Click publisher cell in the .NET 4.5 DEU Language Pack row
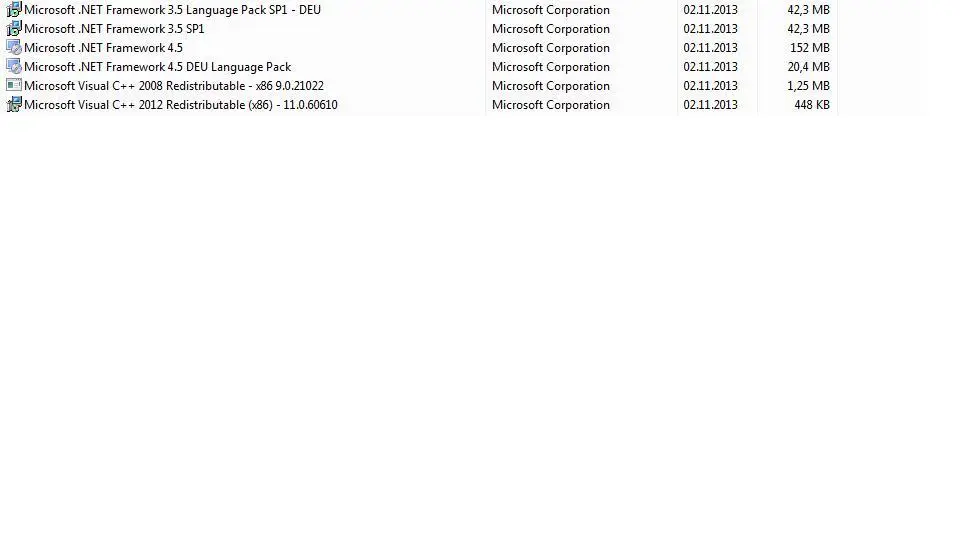The width and height of the screenshot is (960, 540). (550, 67)
